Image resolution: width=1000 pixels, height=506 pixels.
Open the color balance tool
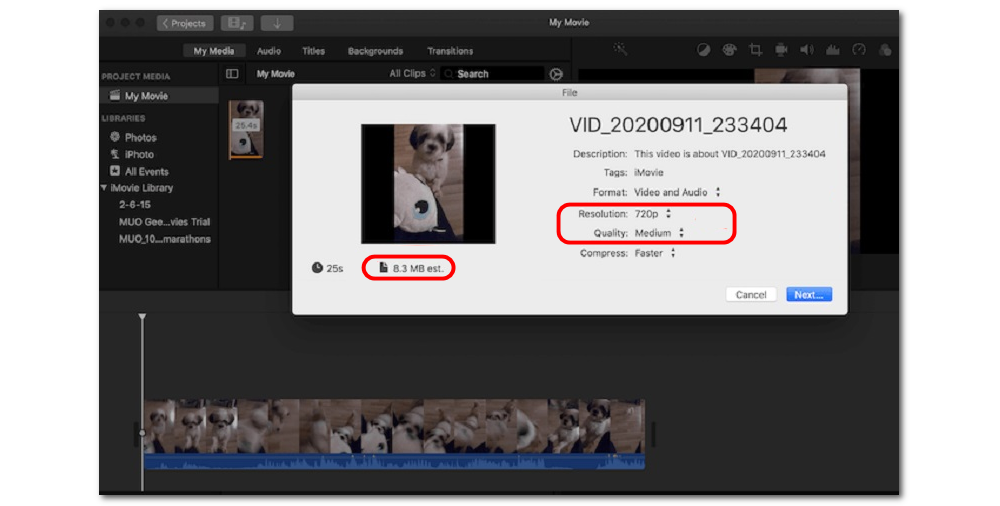[703, 50]
